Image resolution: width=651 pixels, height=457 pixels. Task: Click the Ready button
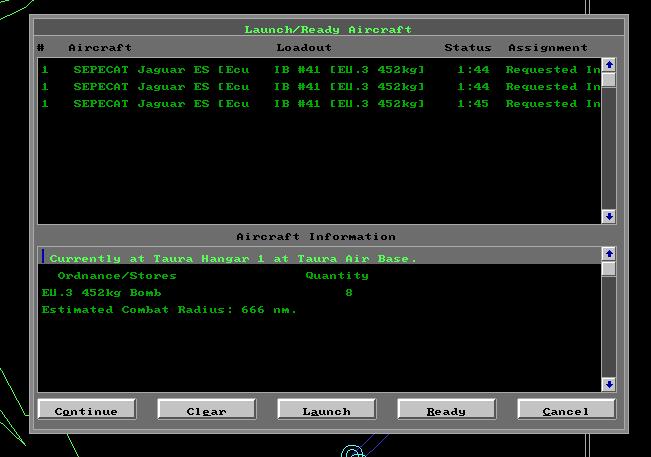pyautogui.click(x=447, y=409)
